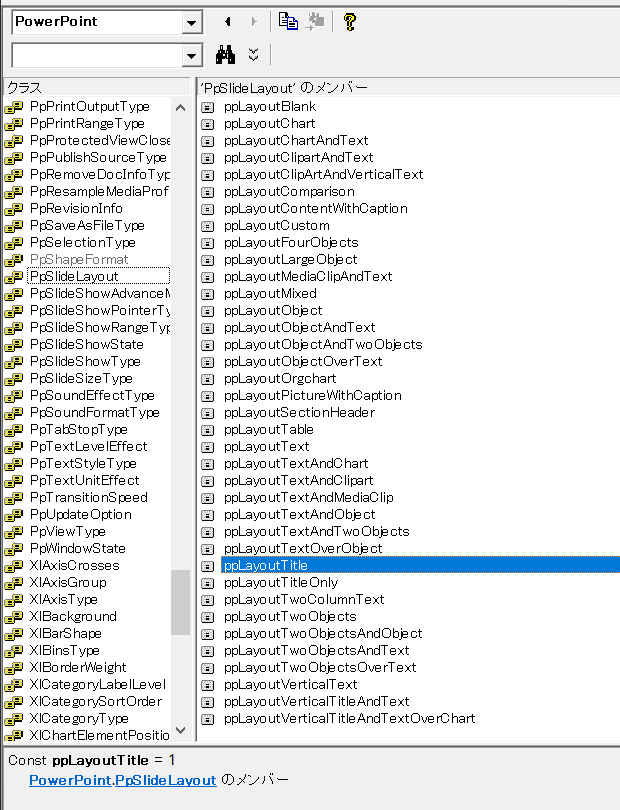Select the PpTextStyleType class

click(x=83, y=463)
